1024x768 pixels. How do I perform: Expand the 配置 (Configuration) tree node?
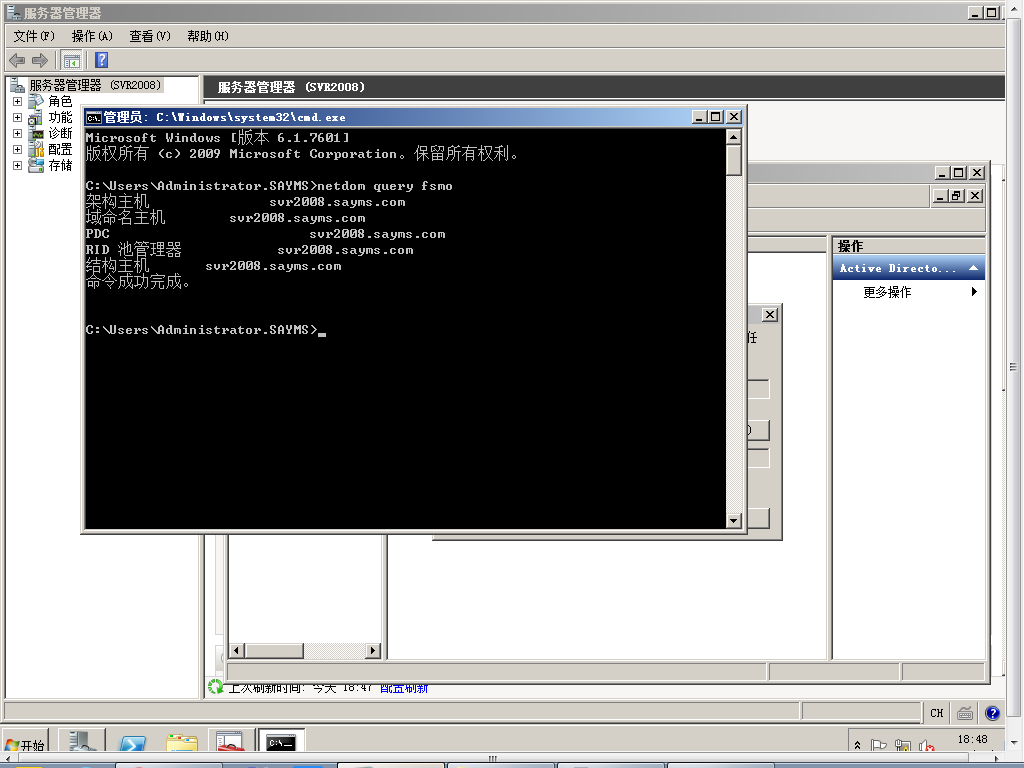pos(17,150)
